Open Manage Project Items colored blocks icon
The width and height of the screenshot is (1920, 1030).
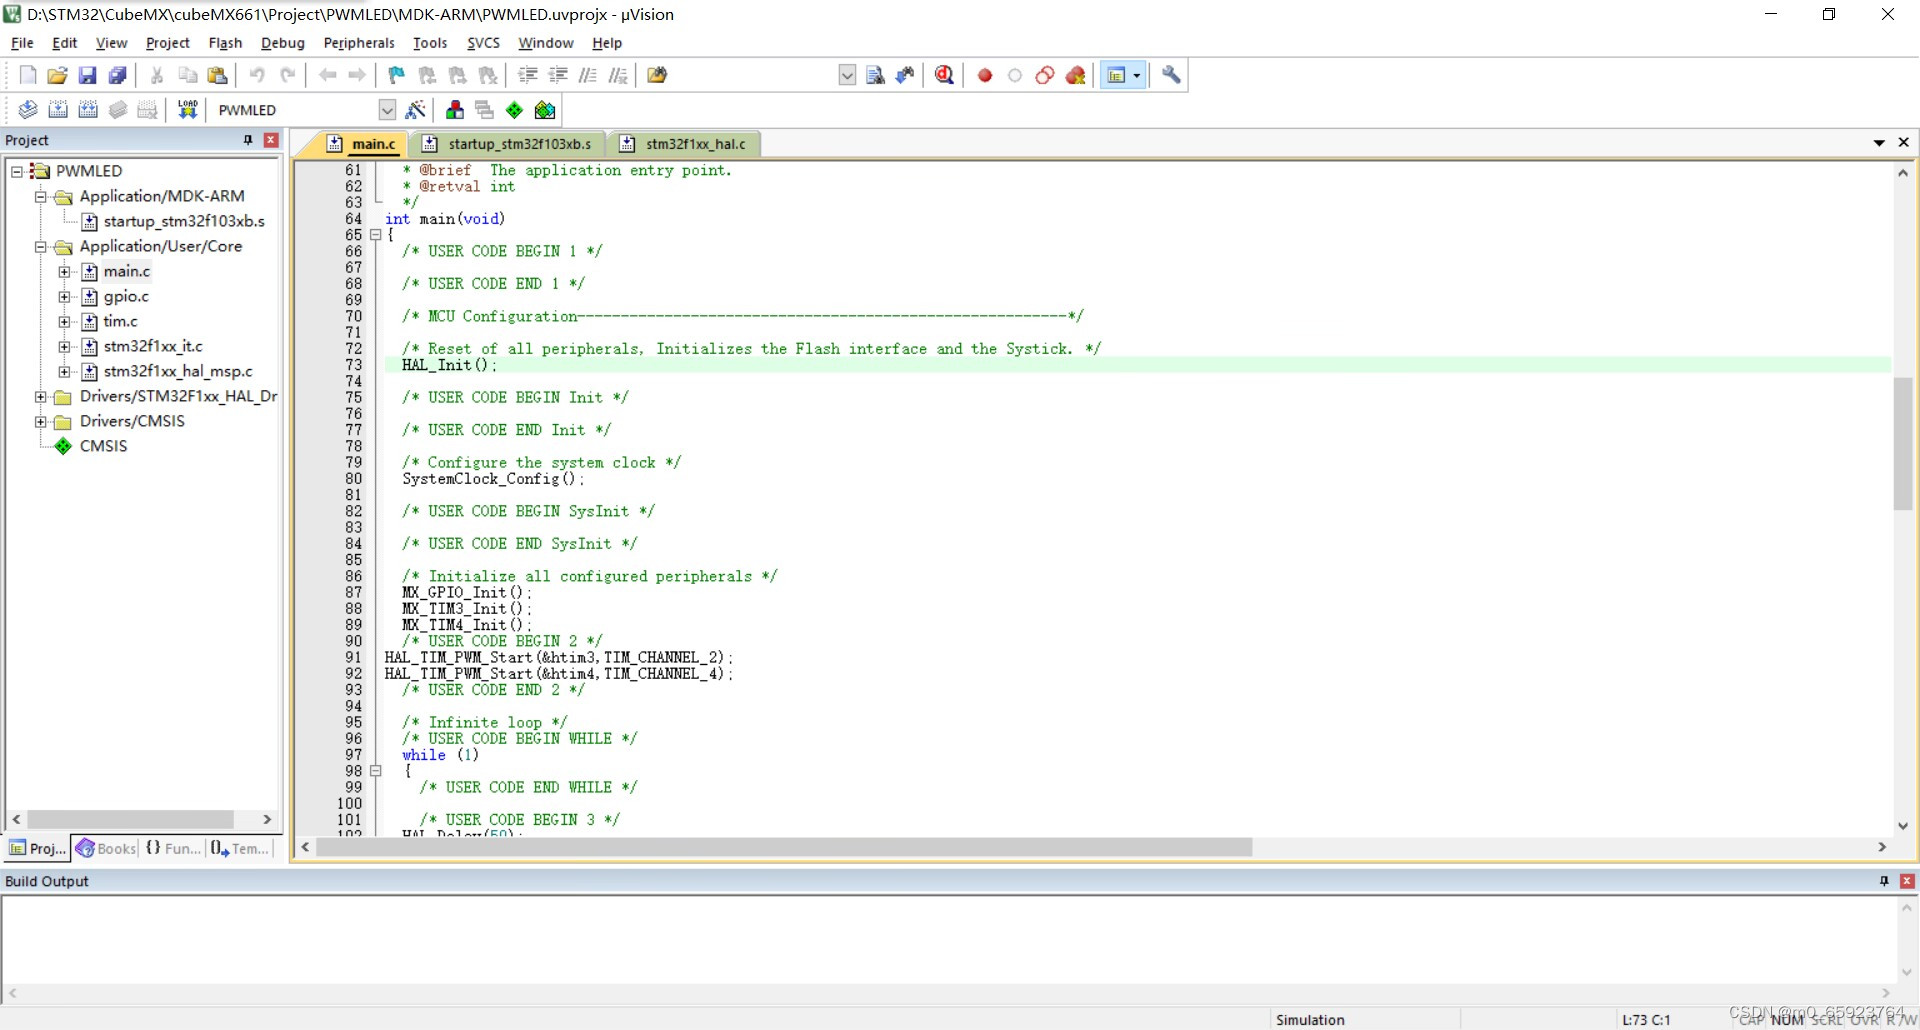[x=455, y=110]
